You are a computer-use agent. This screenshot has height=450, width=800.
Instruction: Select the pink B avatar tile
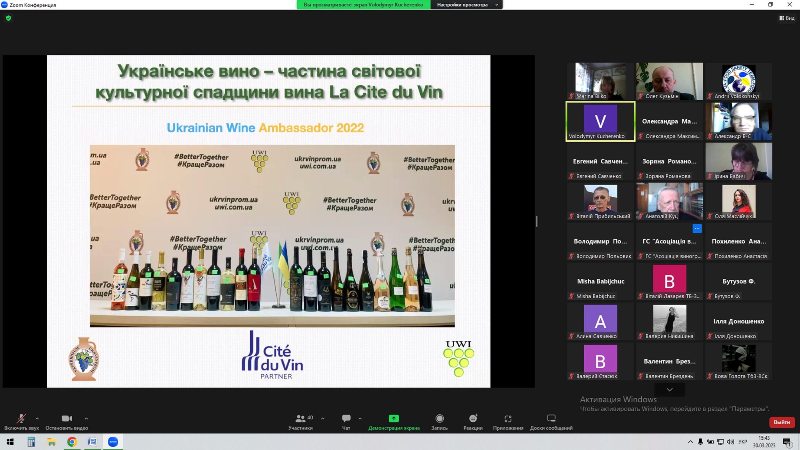(x=669, y=282)
